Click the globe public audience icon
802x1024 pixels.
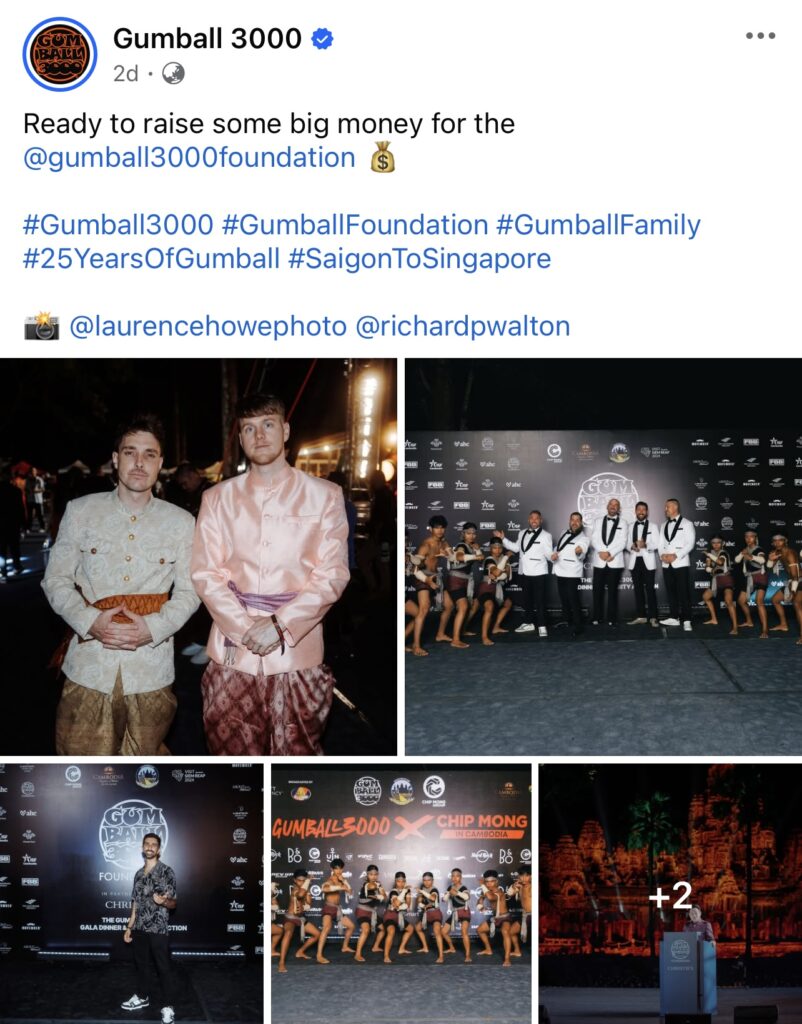click(x=173, y=73)
